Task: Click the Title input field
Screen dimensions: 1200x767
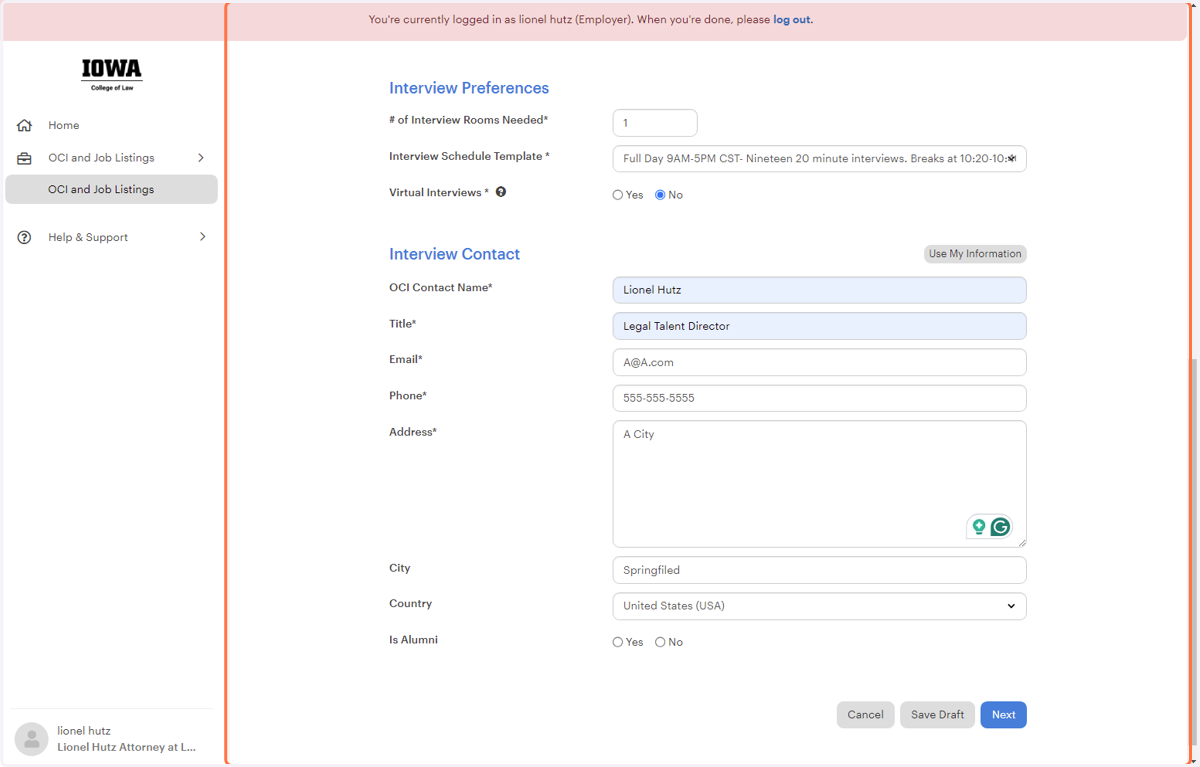Action: pyautogui.click(x=819, y=326)
